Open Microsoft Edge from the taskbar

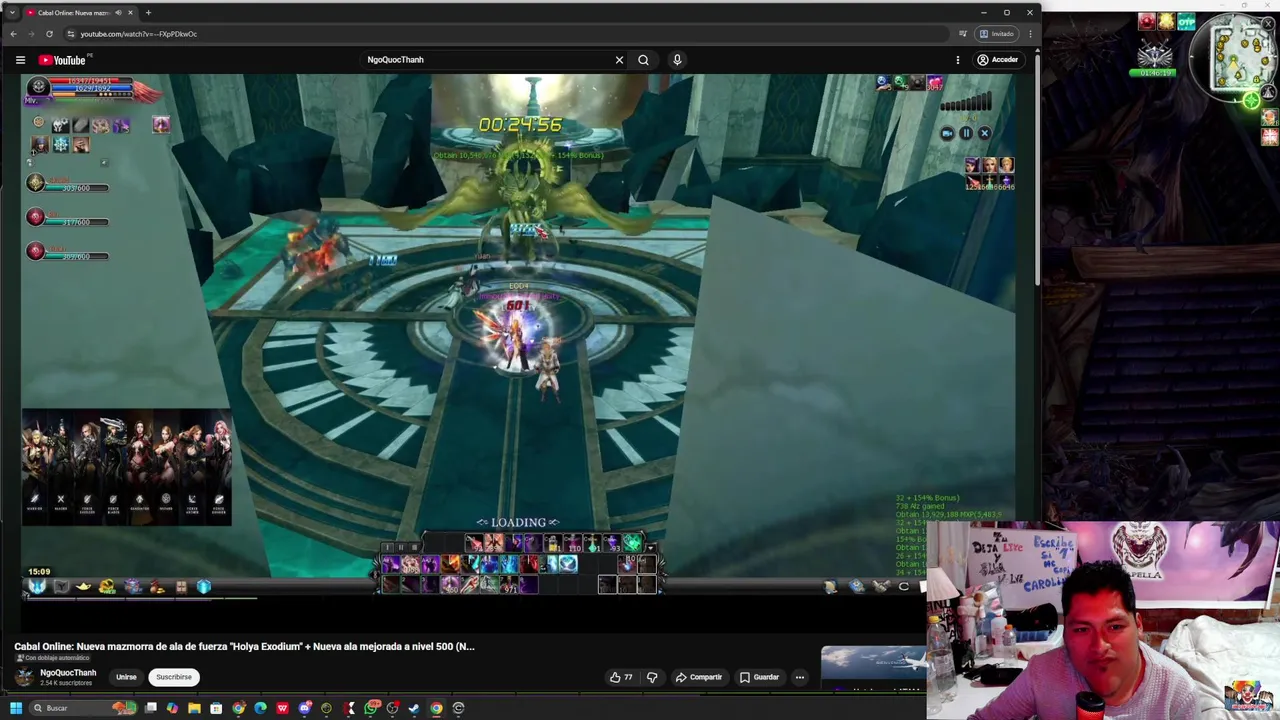[x=260, y=708]
